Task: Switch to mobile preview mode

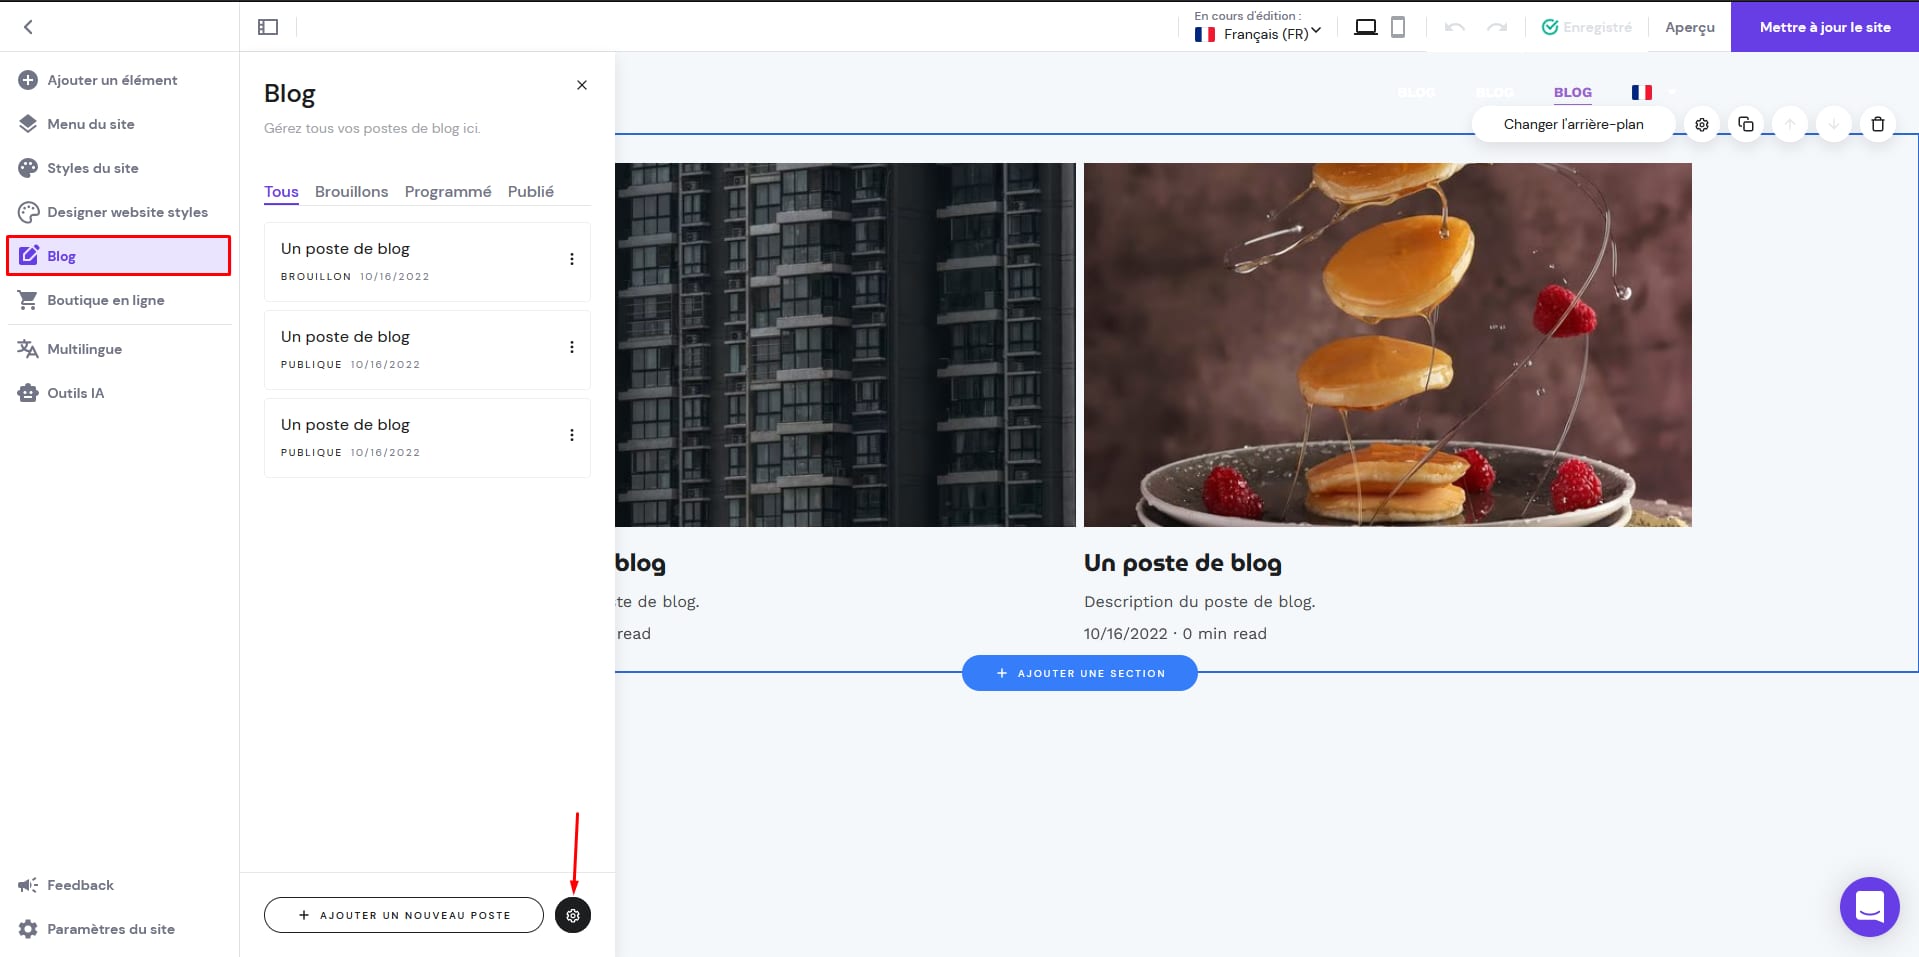Action: tap(1398, 27)
